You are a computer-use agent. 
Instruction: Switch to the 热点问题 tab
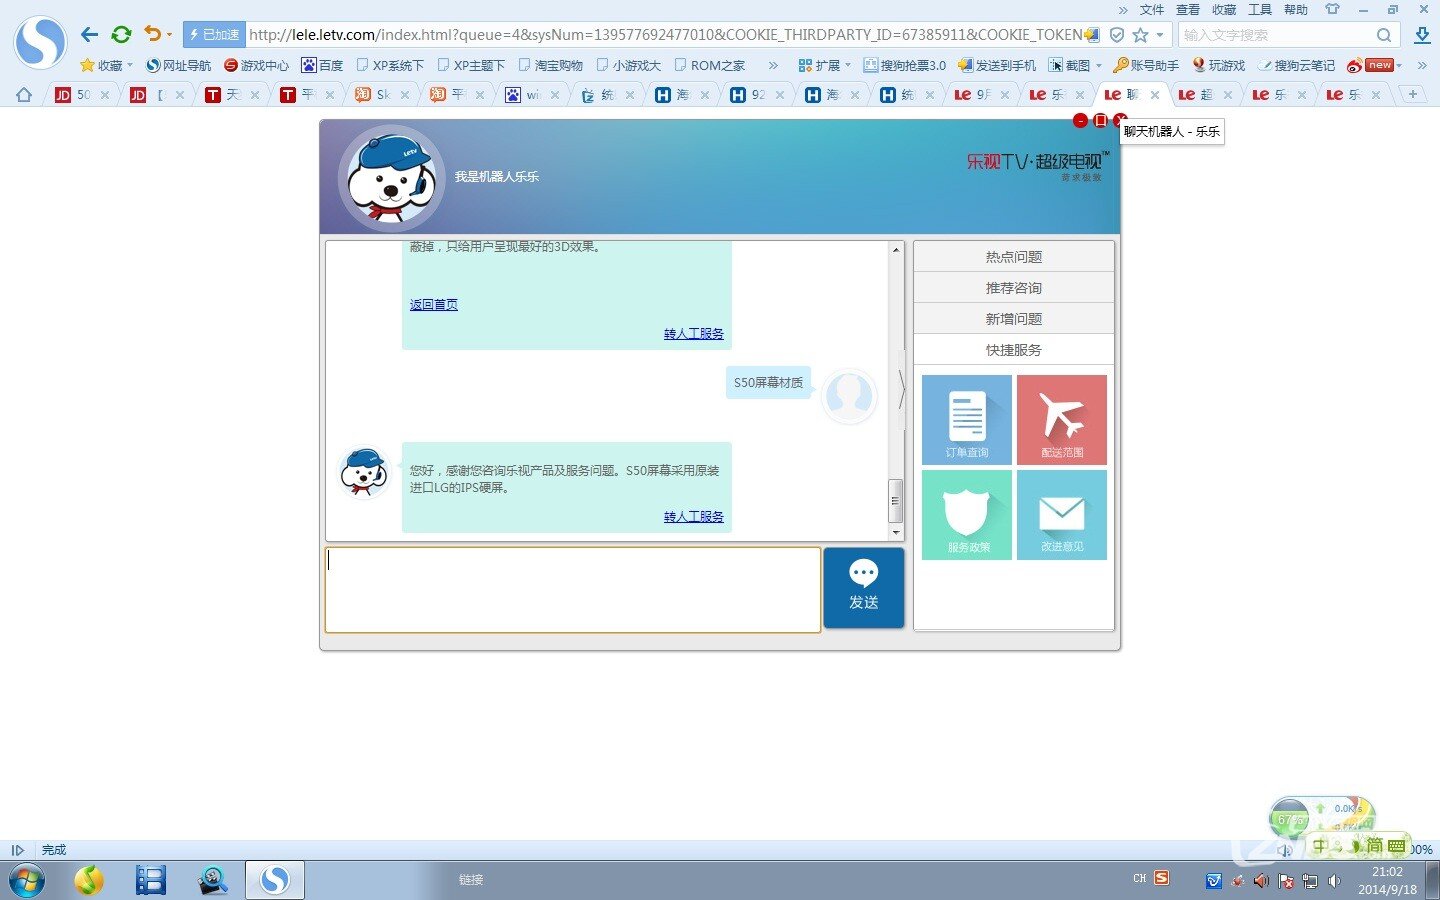1014,257
